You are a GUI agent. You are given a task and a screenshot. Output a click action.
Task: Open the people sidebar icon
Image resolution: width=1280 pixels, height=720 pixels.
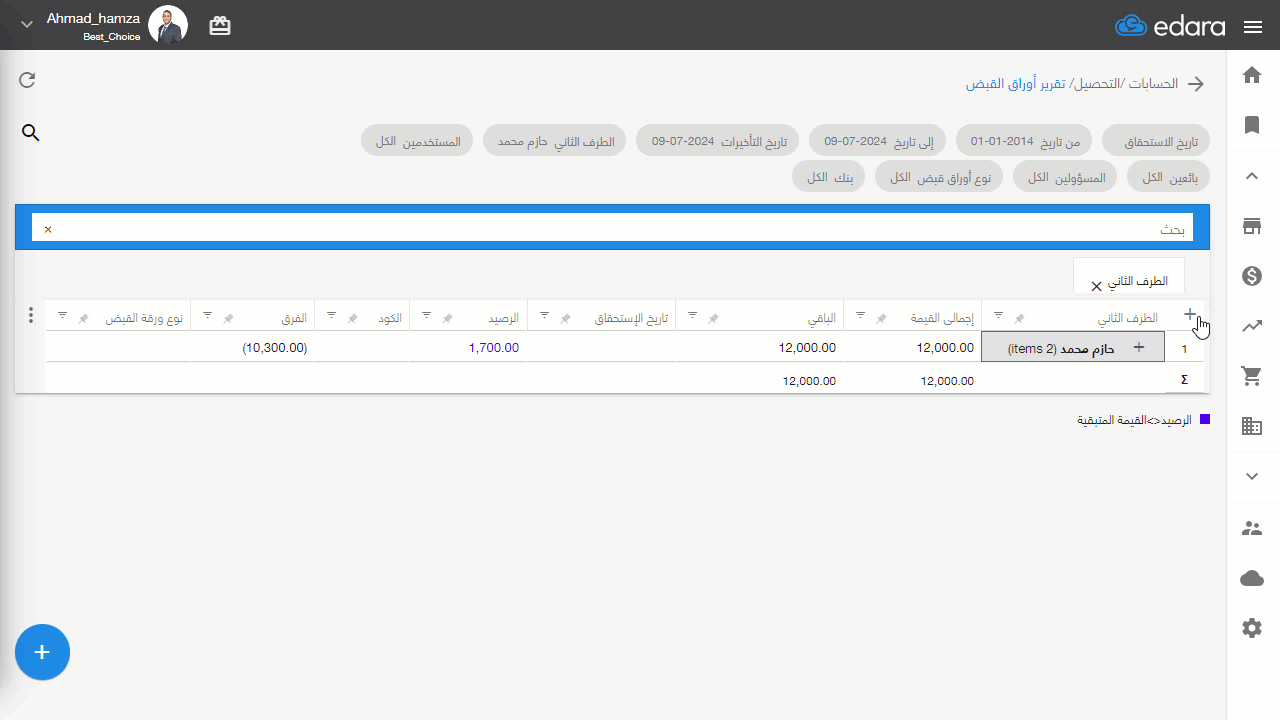pyautogui.click(x=1252, y=528)
